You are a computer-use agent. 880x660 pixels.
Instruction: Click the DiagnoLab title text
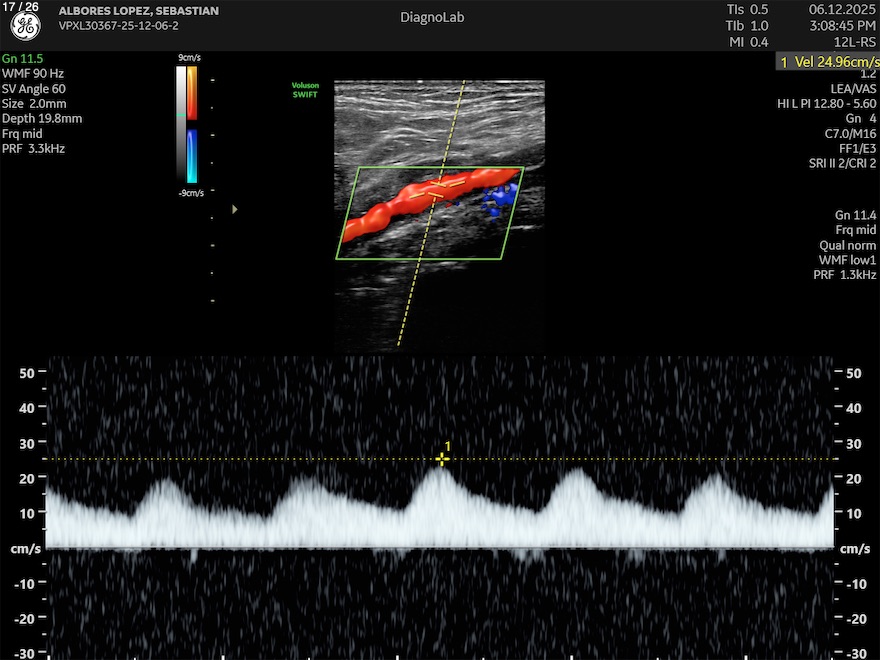click(432, 17)
